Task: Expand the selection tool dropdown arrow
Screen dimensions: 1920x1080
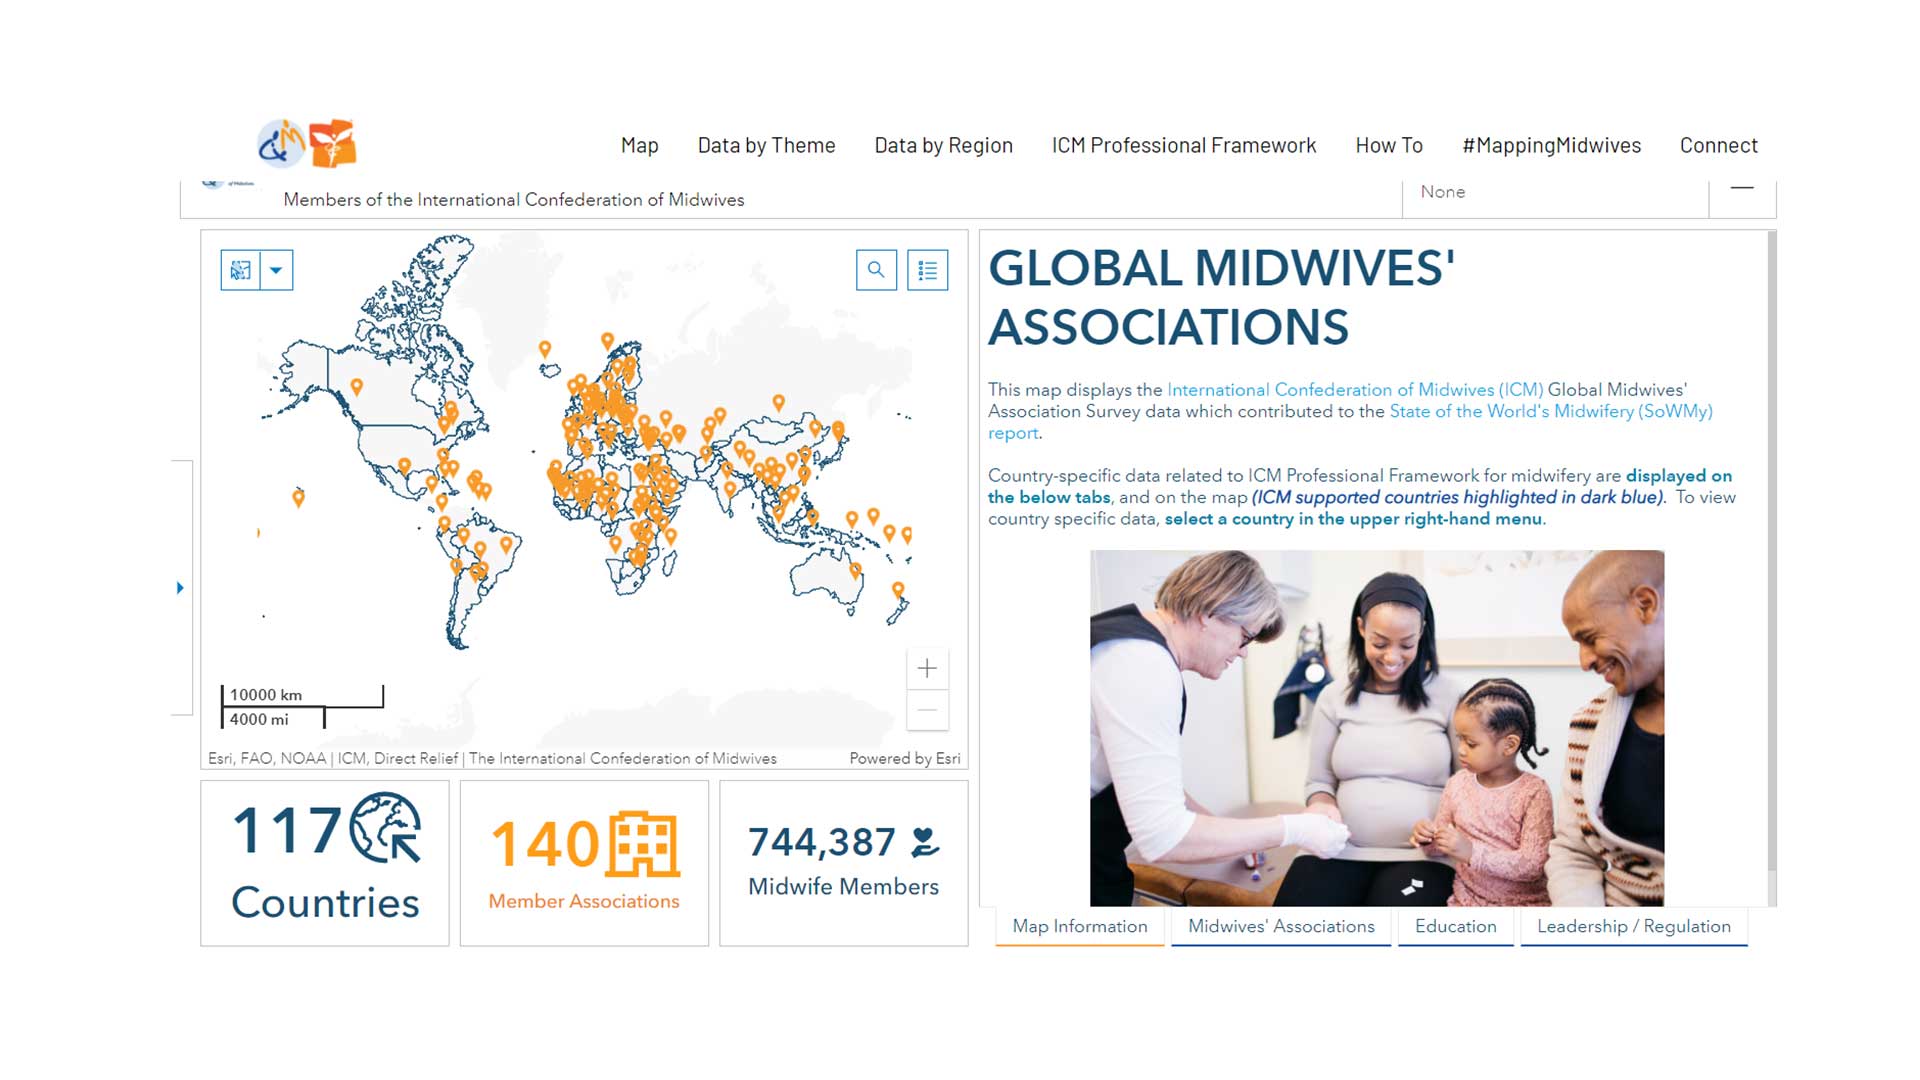Action: 276,270
